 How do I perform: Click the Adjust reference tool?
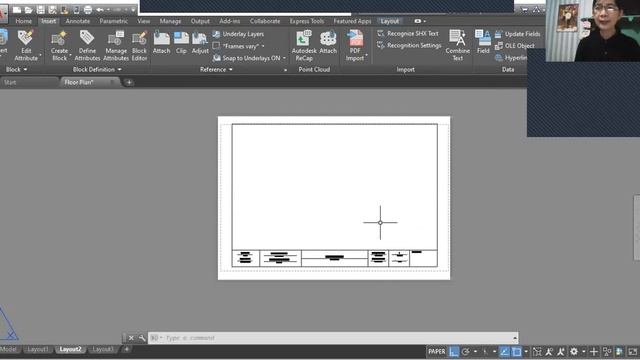pos(200,42)
